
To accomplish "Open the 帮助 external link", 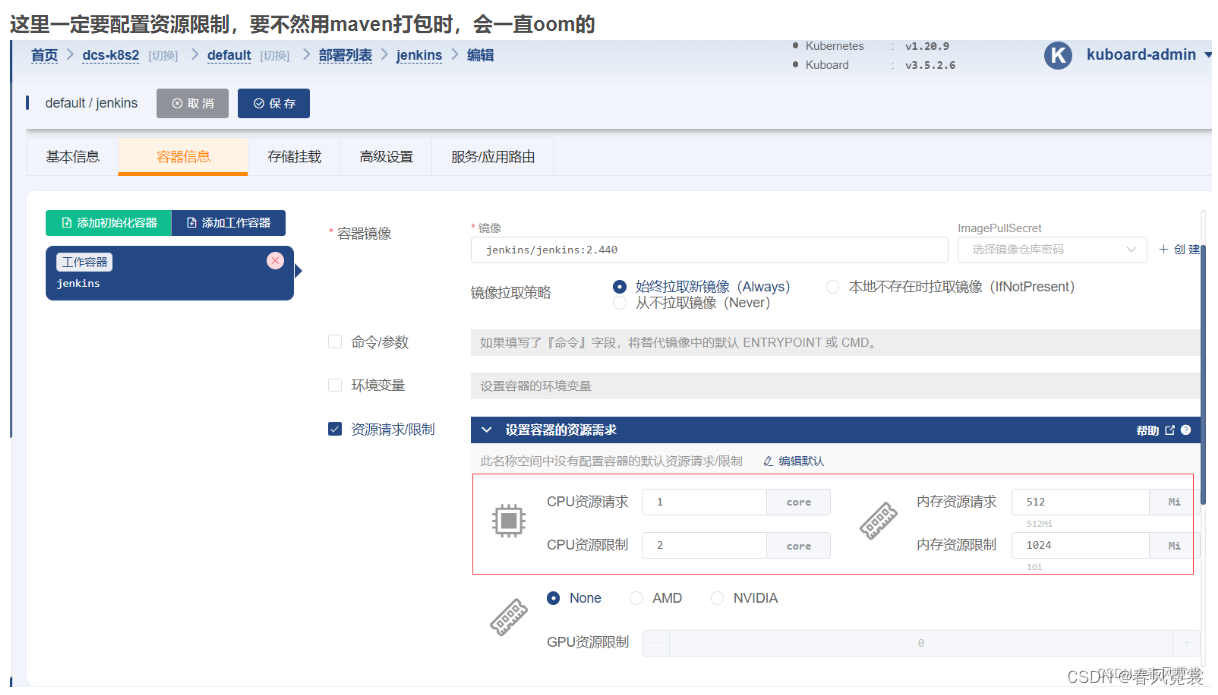I will [1154, 430].
